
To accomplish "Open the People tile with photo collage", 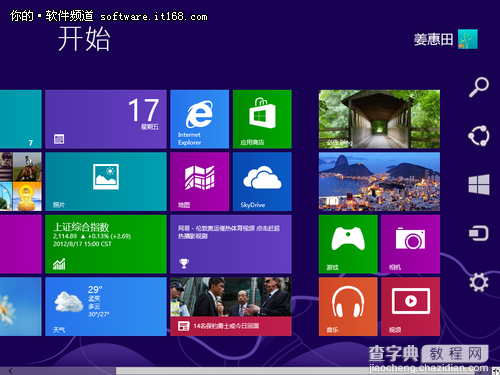I will click(x=21, y=182).
